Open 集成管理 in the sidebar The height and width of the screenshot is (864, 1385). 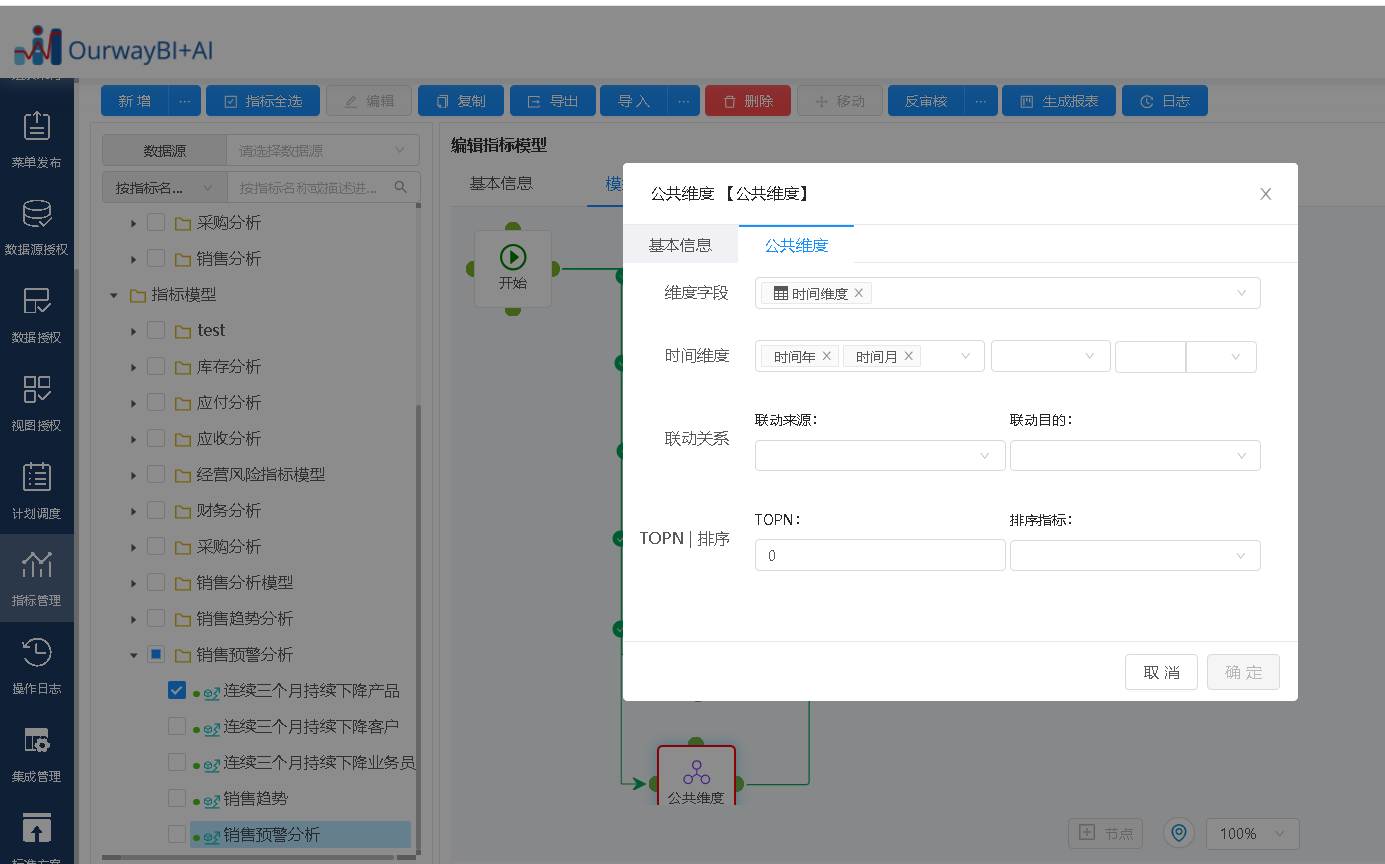click(x=36, y=754)
